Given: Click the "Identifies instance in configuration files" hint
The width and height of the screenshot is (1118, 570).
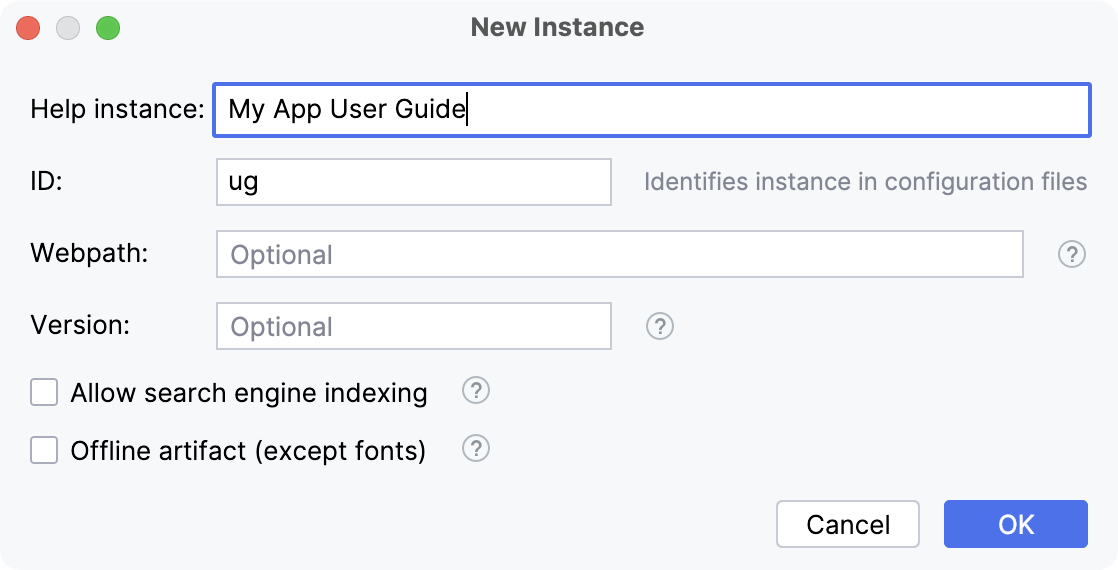Looking at the screenshot, I should [x=865, y=182].
